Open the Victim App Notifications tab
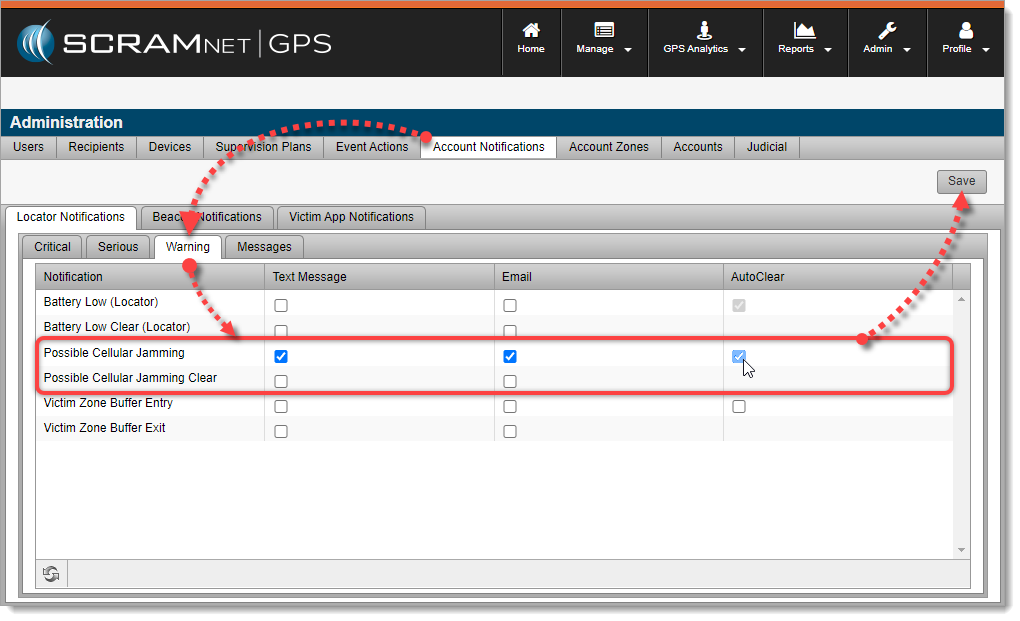Viewport: 1020px width, 621px height. tap(351, 217)
